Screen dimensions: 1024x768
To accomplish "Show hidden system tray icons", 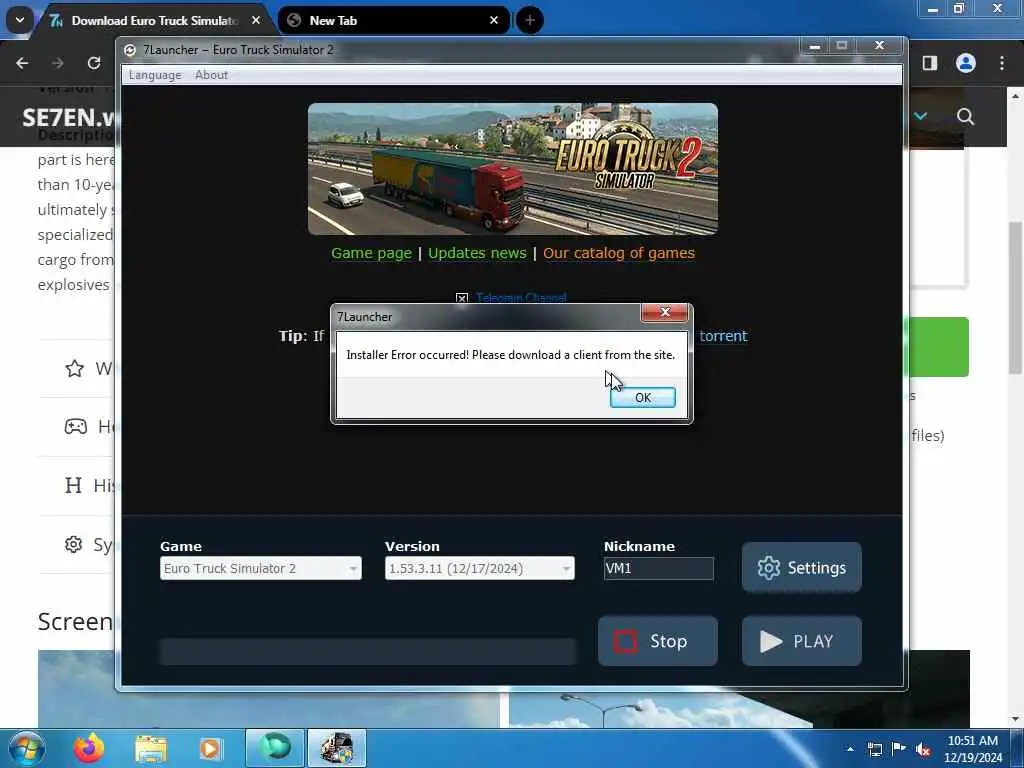I will pyautogui.click(x=850, y=749).
